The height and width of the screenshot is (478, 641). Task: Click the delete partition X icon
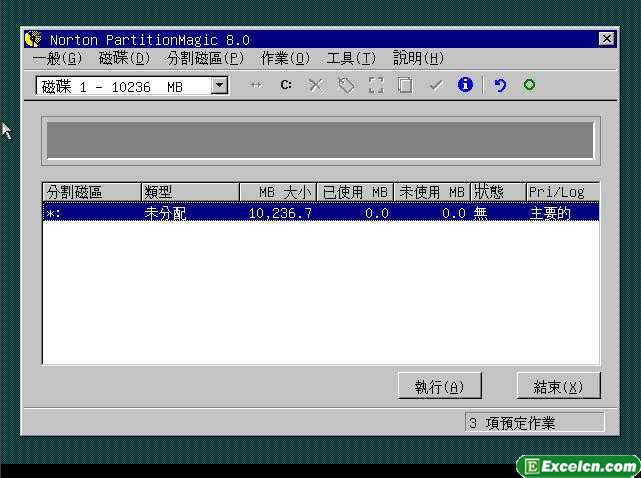(x=316, y=86)
